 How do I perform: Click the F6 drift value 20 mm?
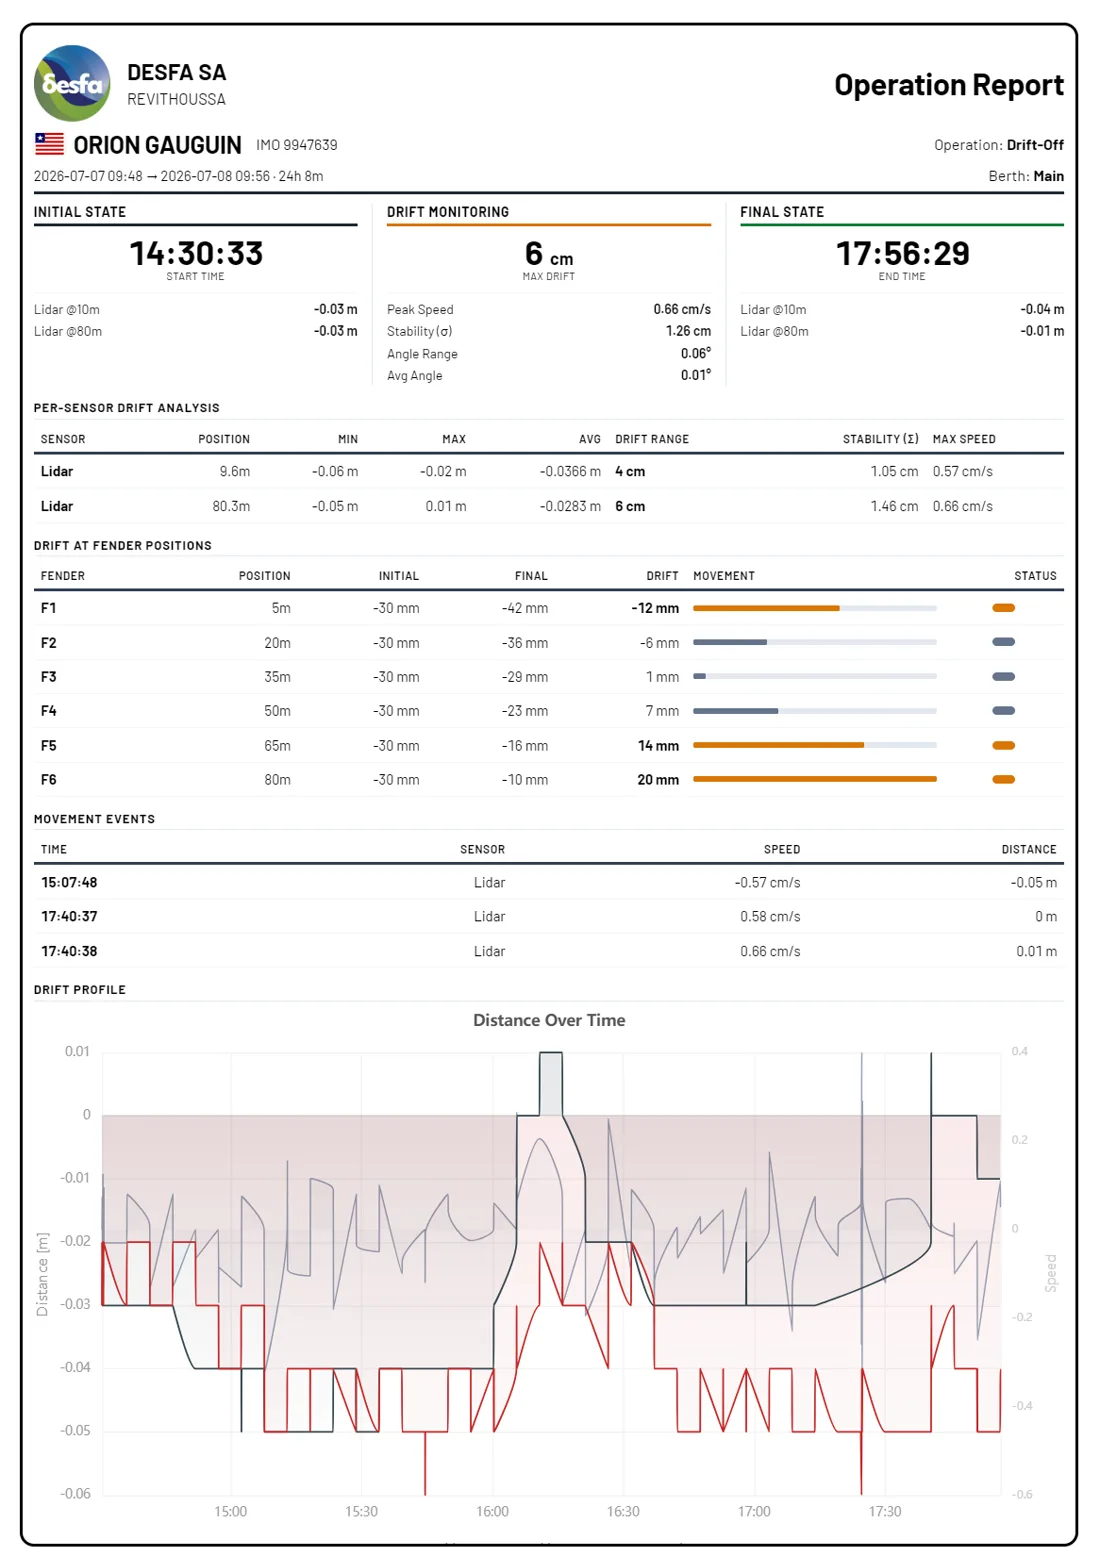[658, 780]
